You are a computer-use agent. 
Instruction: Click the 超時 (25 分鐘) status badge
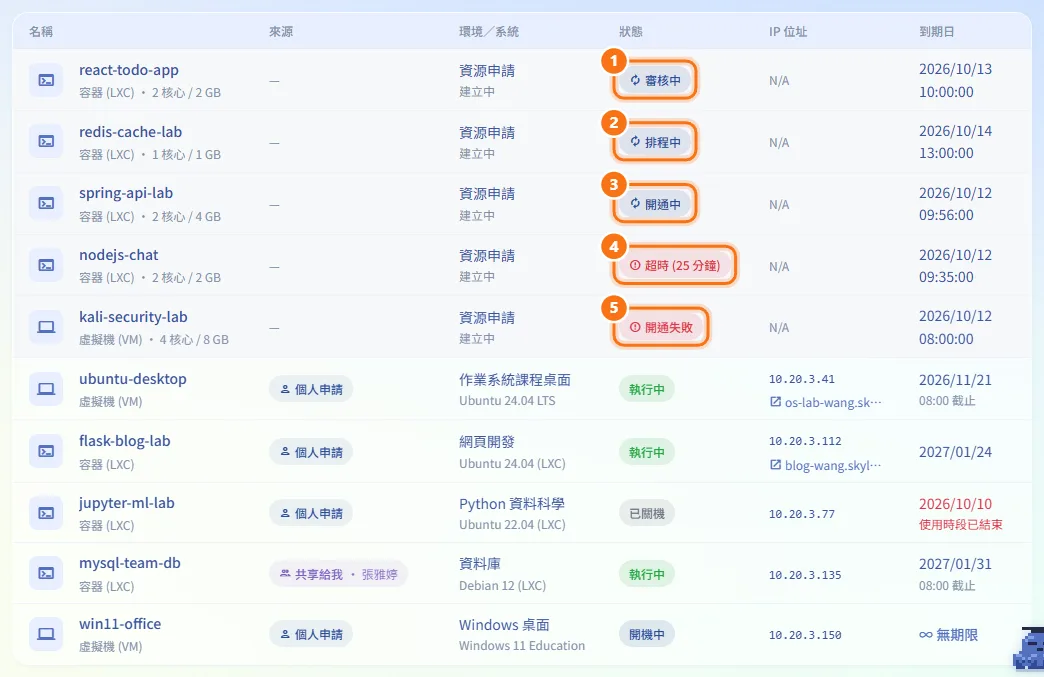[x=674, y=266]
